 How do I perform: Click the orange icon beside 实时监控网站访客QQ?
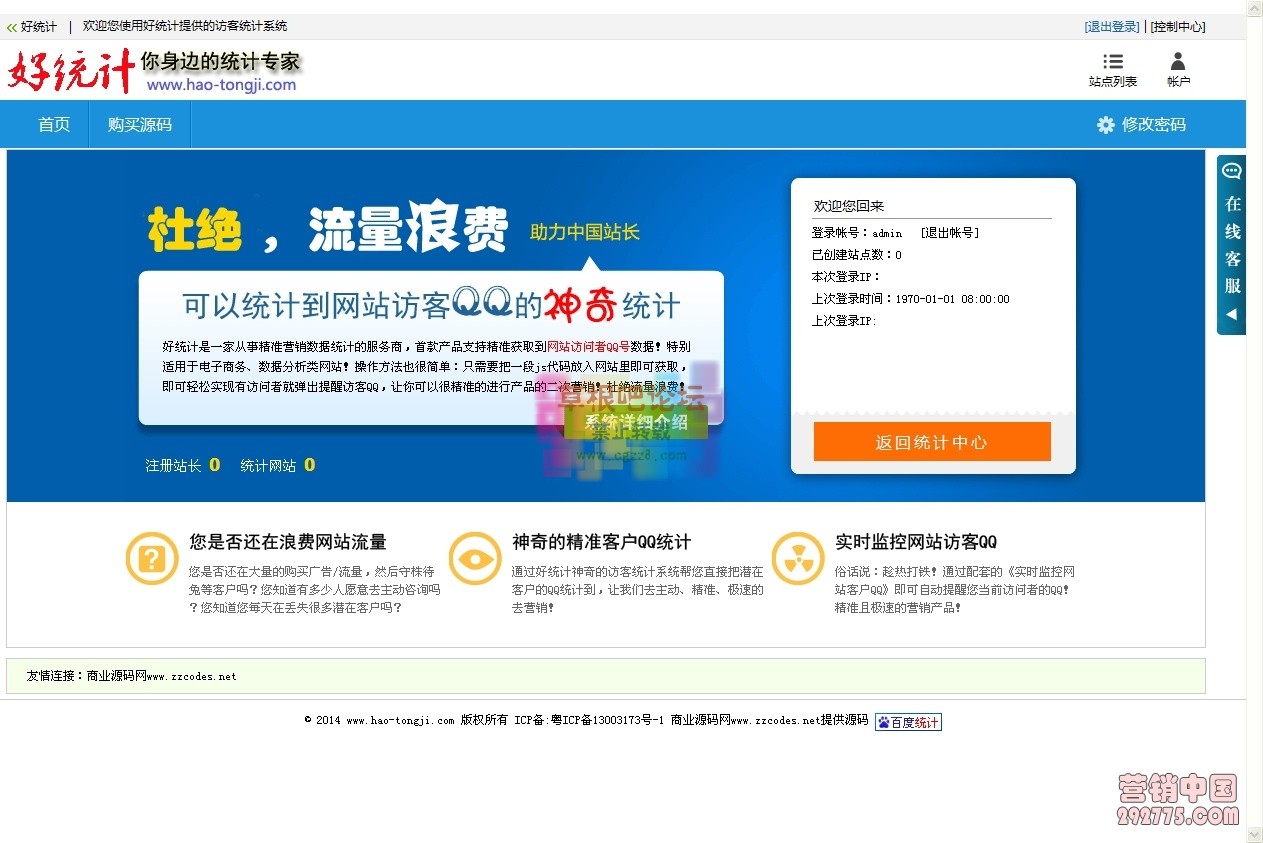pyautogui.click(x=798, y=560)
